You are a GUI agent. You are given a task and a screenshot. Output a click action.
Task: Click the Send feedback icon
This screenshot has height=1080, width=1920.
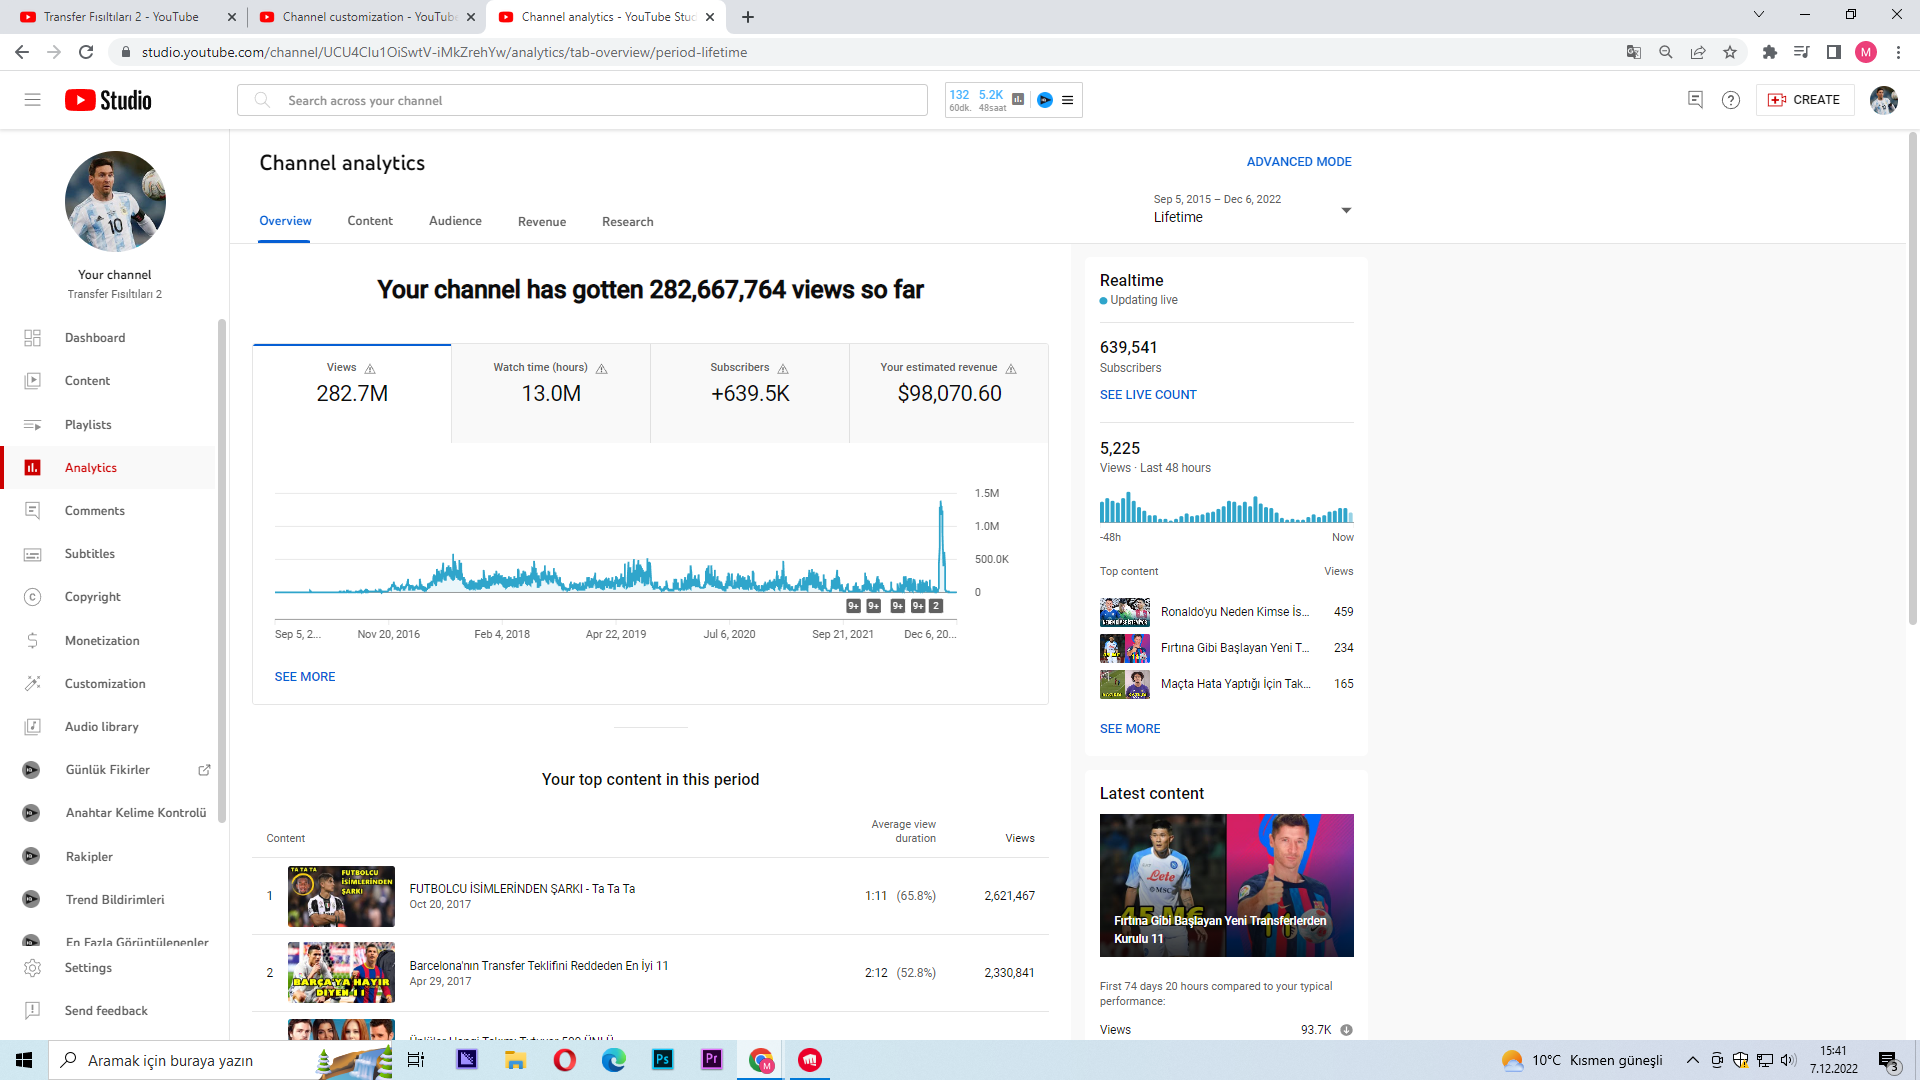tap(32, 1011)
